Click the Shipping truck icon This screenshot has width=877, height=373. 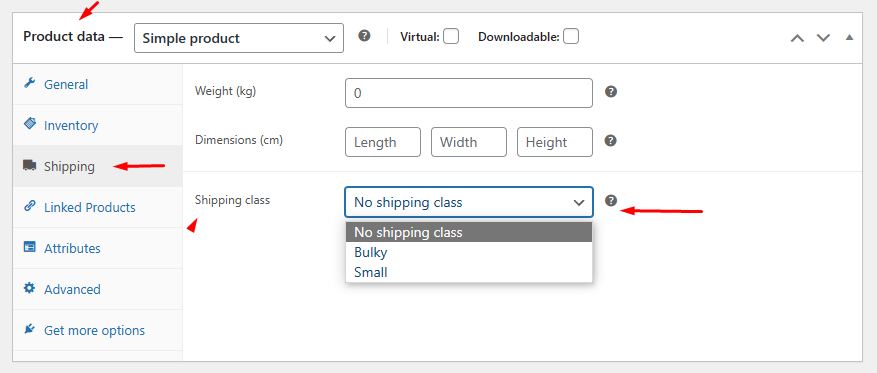point(29,166)
